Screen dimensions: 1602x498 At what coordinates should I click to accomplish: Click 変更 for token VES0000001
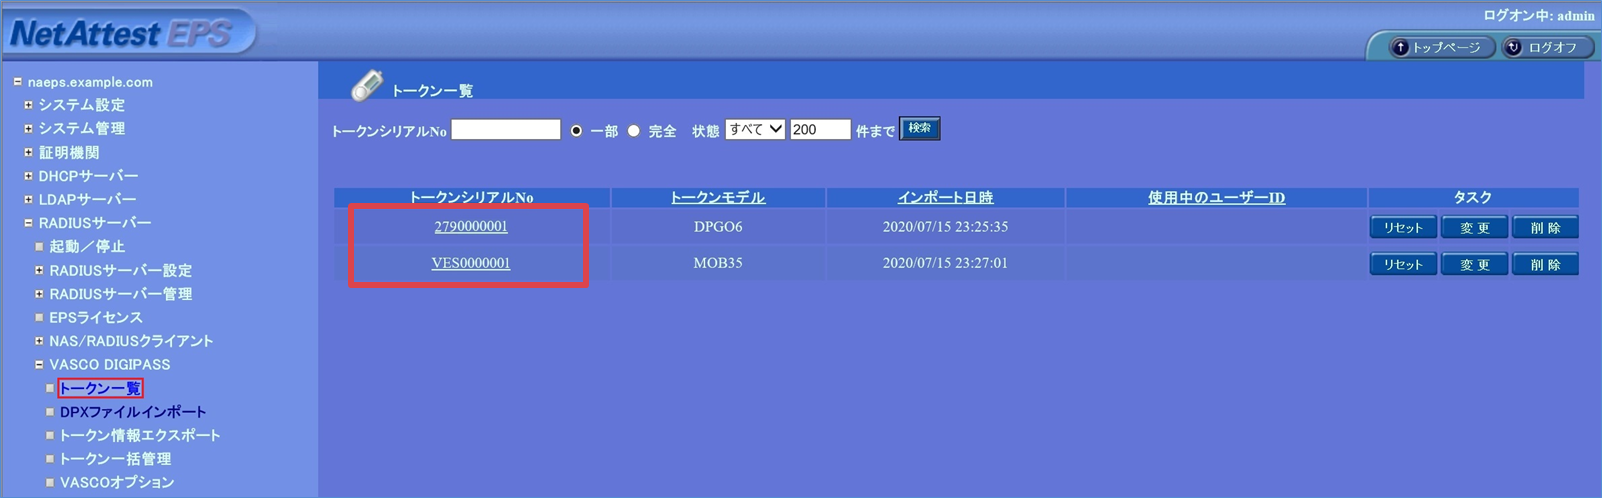click(1474, 264)
